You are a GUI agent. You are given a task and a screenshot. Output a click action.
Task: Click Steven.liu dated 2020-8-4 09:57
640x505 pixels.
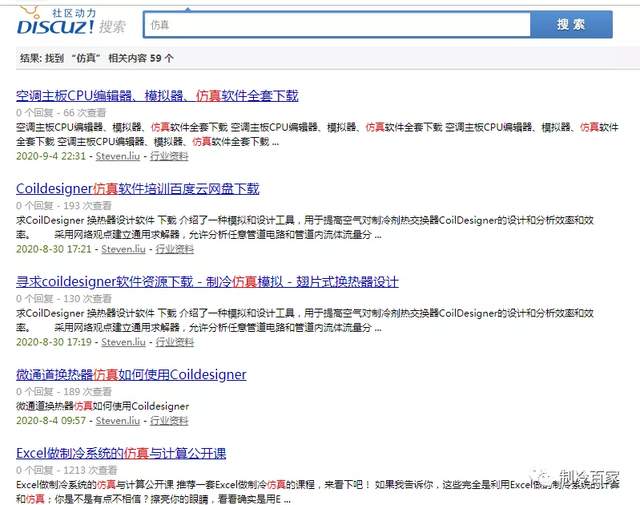click(118, 420)
